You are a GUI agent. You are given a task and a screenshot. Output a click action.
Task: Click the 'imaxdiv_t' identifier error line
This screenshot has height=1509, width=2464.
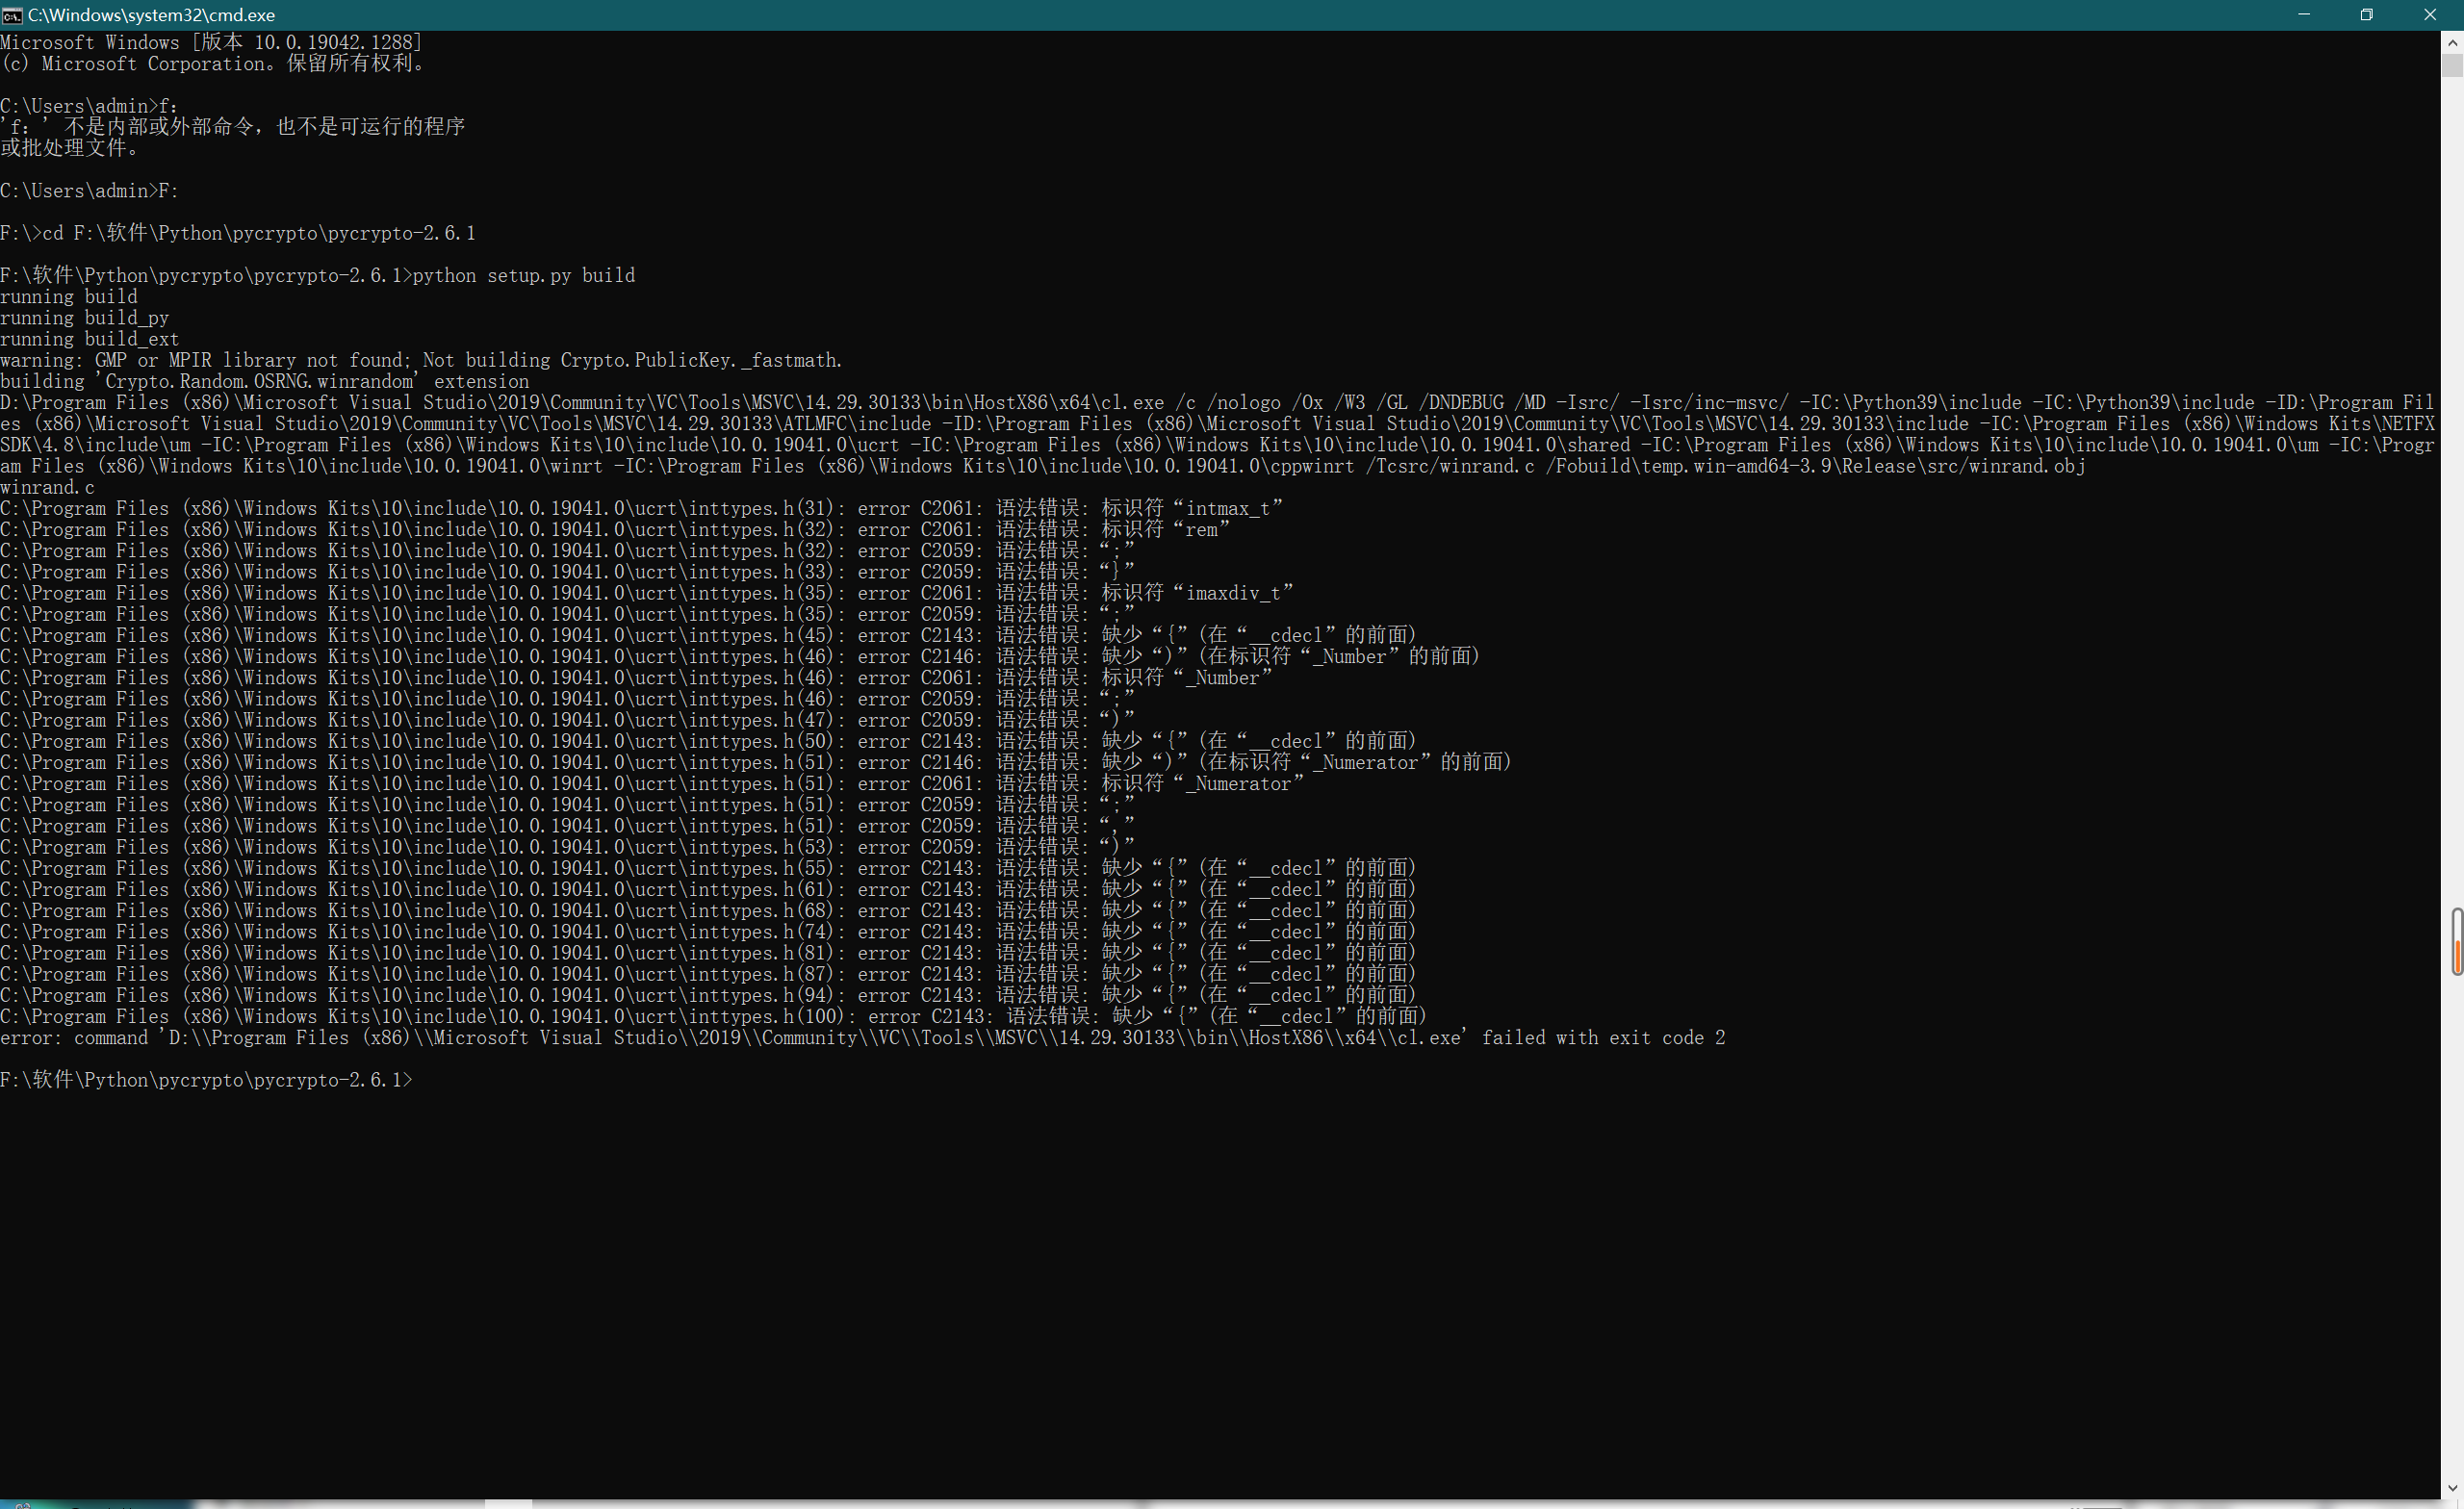pyautogui.click(x=646, y=593)
